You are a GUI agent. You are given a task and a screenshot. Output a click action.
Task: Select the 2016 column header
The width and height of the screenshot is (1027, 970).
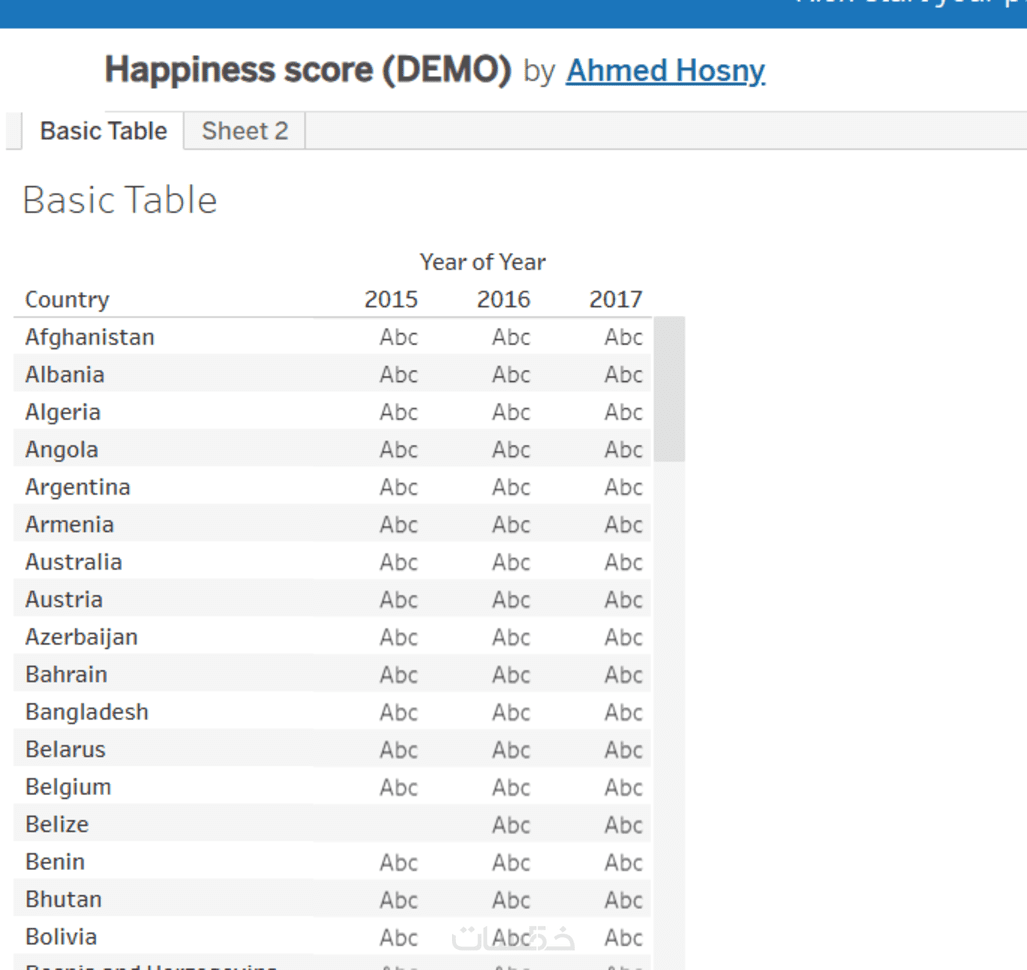[503, 299]
